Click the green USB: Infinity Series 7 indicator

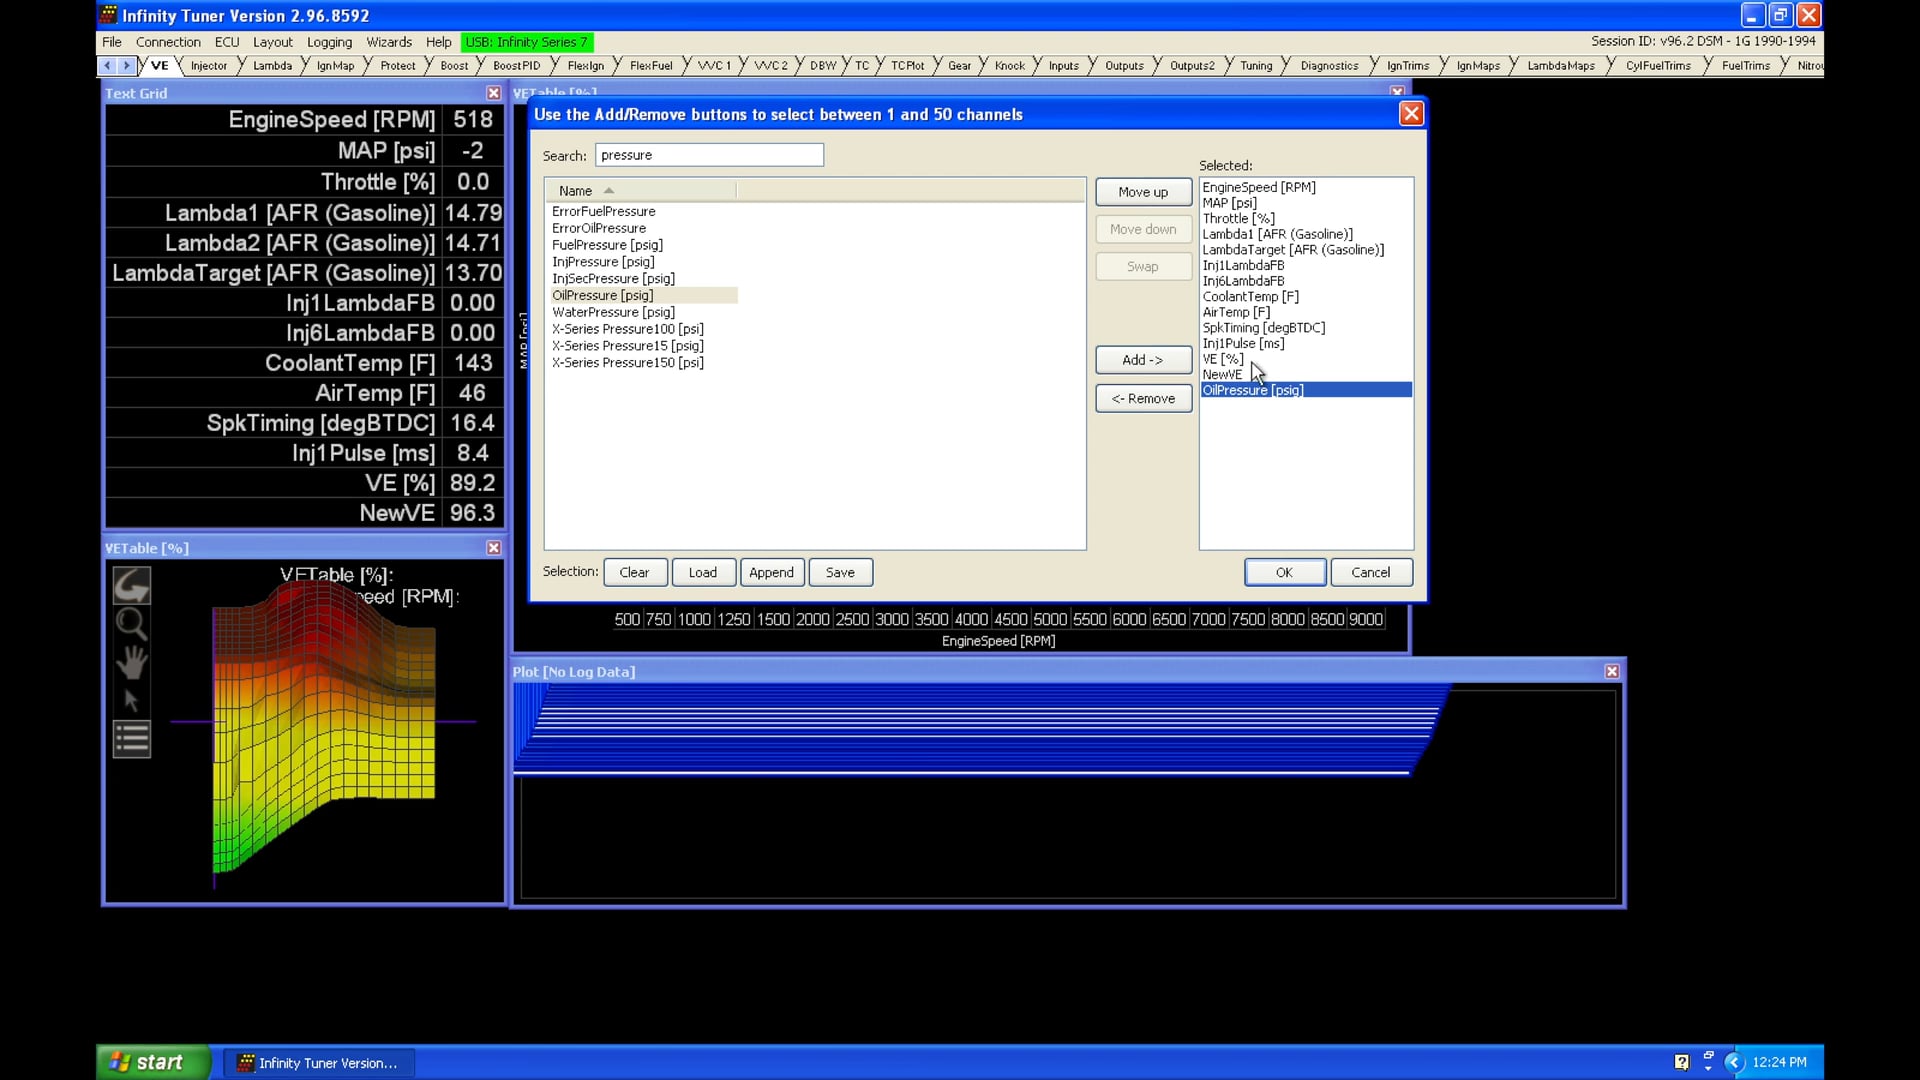tap(527, 42)
